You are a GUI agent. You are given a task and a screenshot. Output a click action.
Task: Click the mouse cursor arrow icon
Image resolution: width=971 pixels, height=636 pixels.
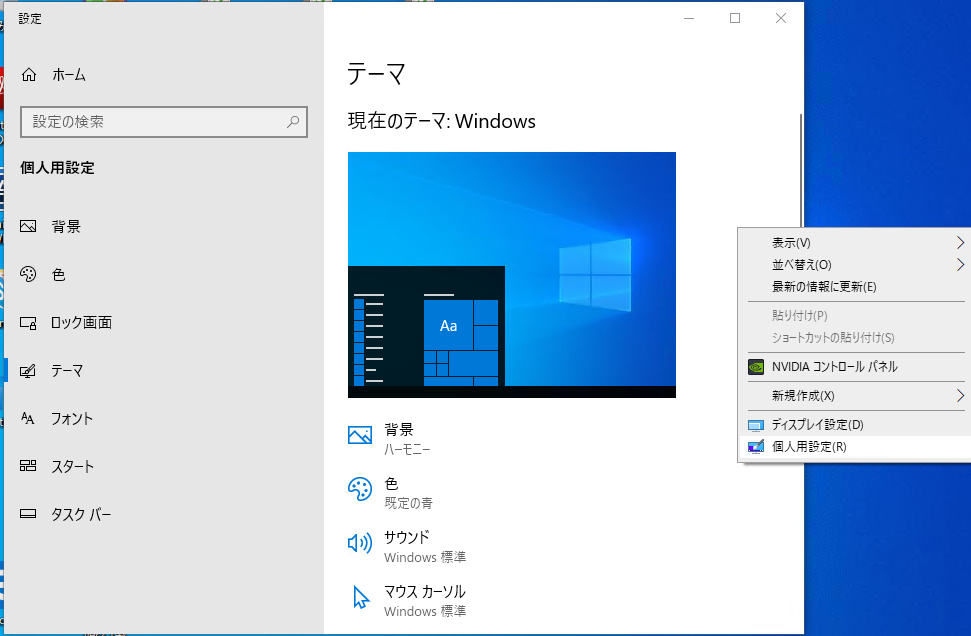pos(361,598)
